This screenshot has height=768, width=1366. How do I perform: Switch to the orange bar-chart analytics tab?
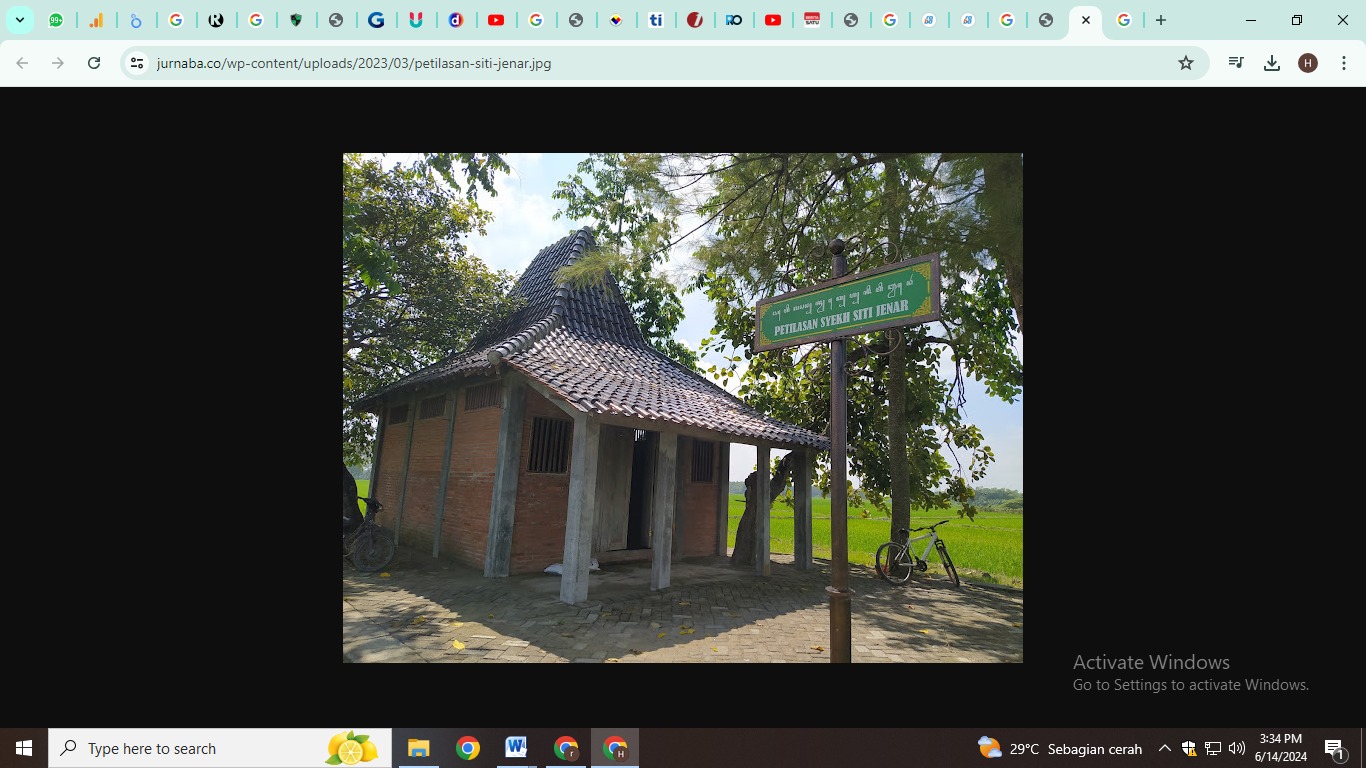(96, 20)
